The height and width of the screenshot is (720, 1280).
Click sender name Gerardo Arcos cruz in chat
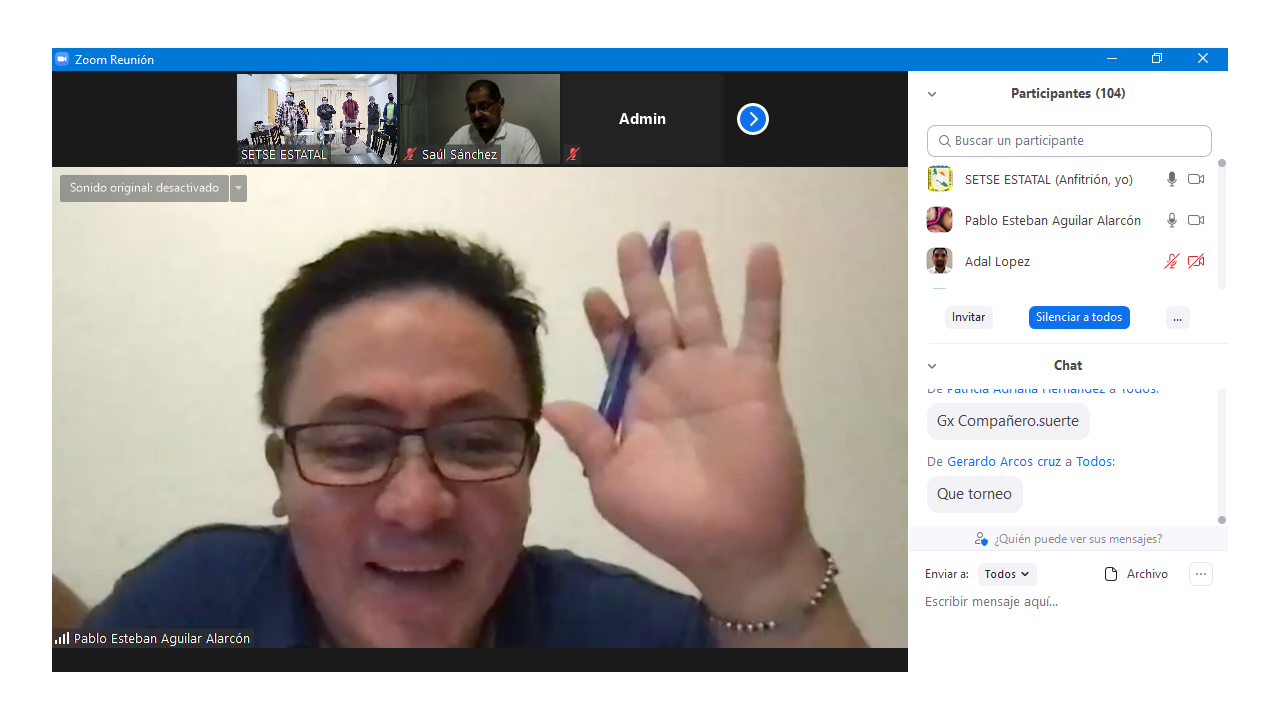(x=1004, y=461)
